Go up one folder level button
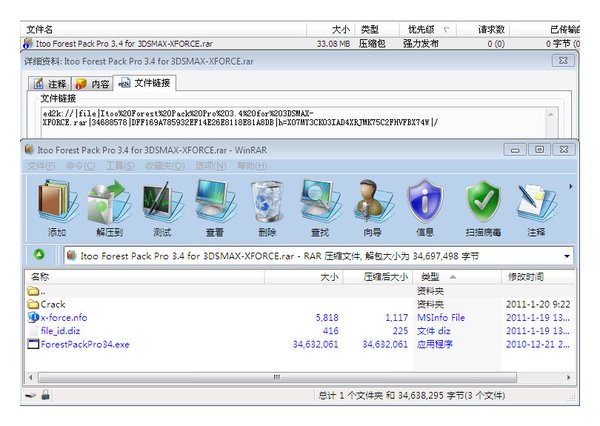 pos(39,255)
